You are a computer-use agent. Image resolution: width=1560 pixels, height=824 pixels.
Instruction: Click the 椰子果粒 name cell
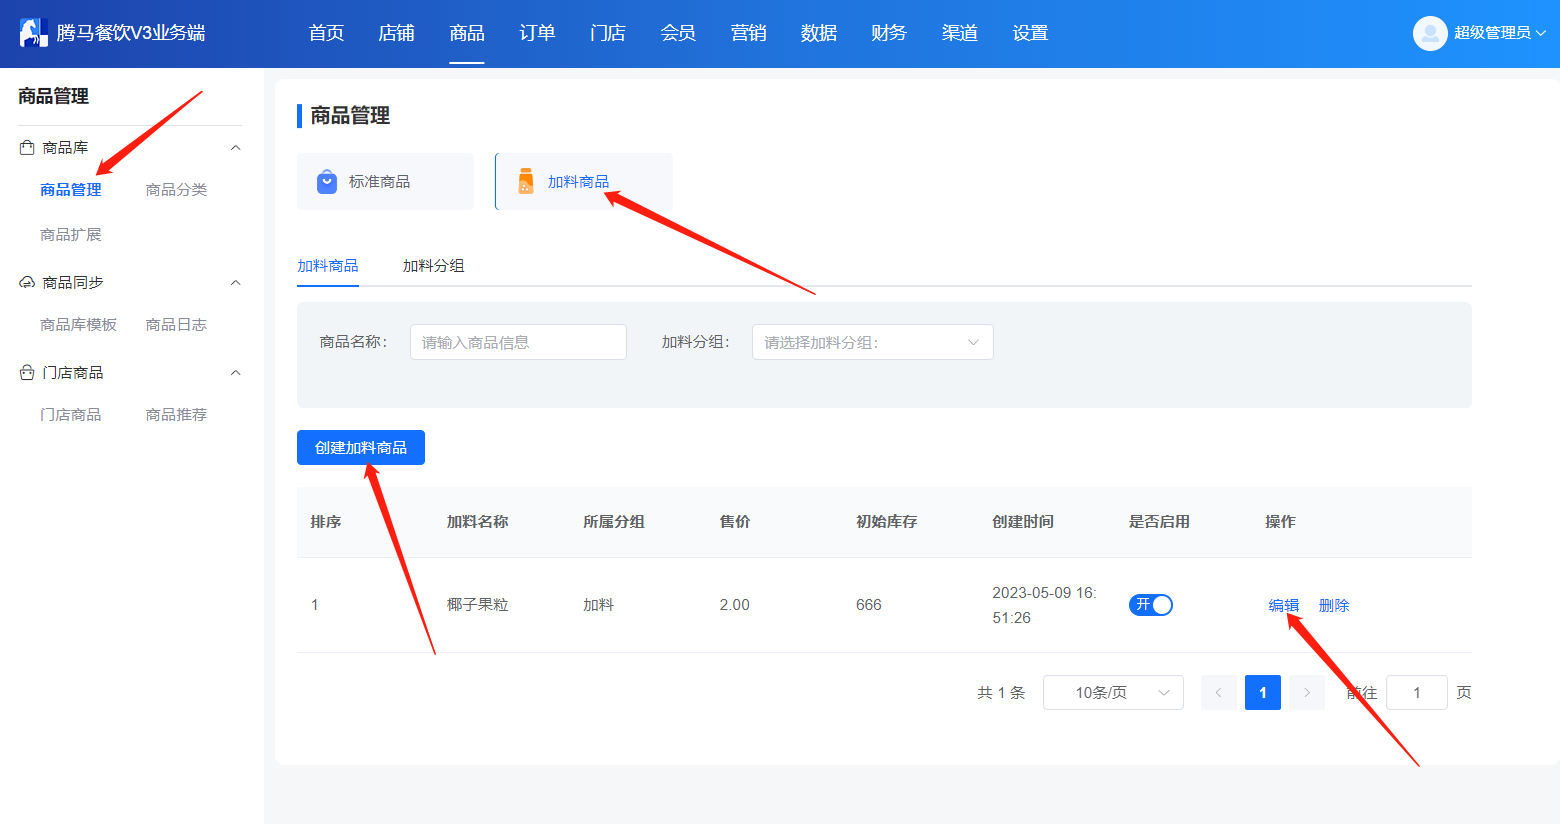(x=478, y=605)
